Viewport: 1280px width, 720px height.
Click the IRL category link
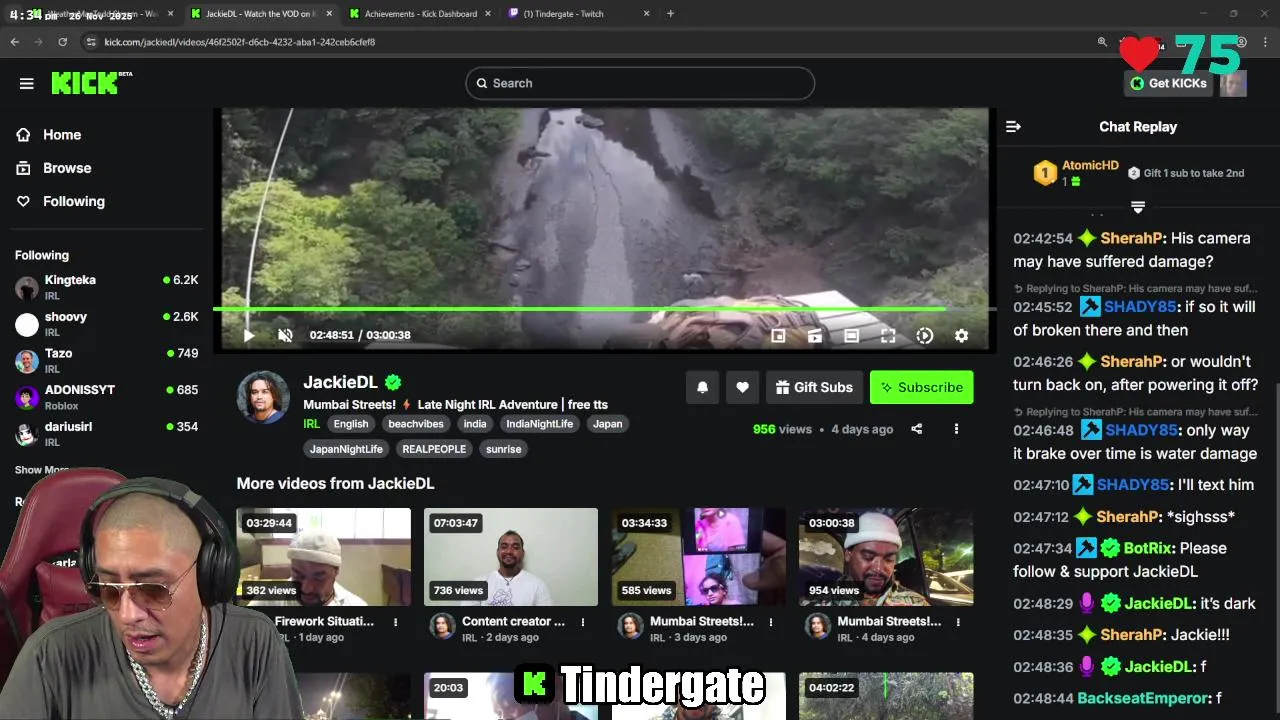(311, 424)
